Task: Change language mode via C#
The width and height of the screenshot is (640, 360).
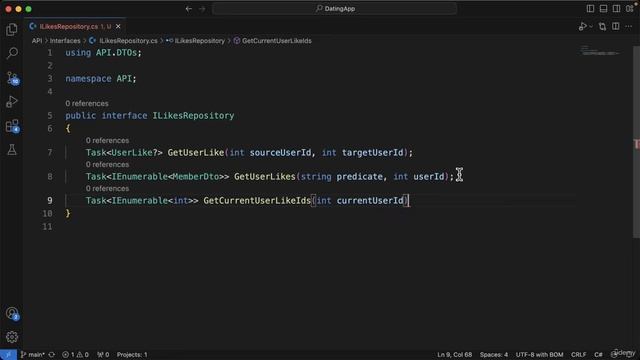Action: (x=598, y=355)
